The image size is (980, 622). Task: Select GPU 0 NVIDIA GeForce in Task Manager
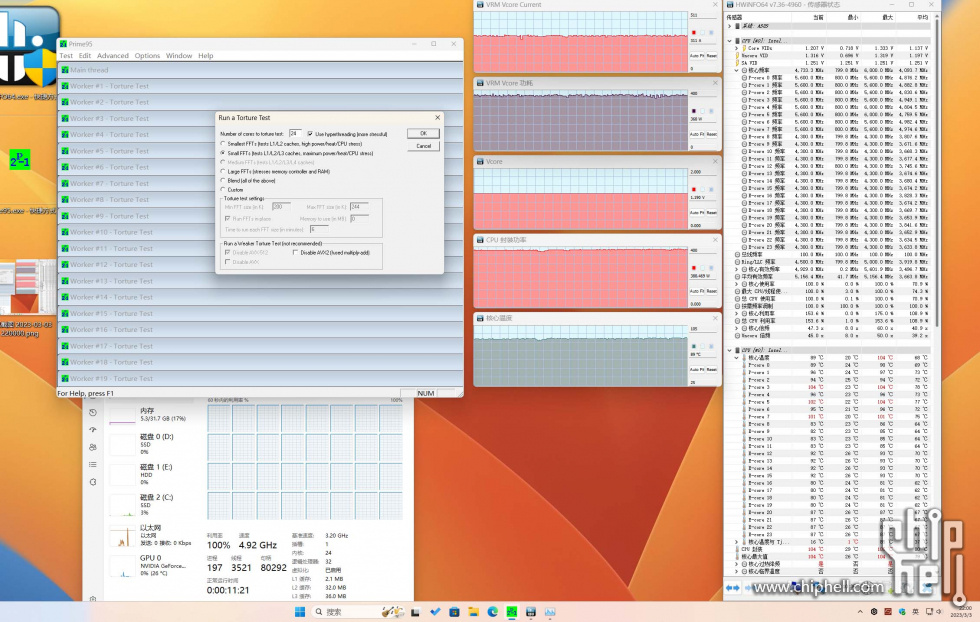(151, 564)
